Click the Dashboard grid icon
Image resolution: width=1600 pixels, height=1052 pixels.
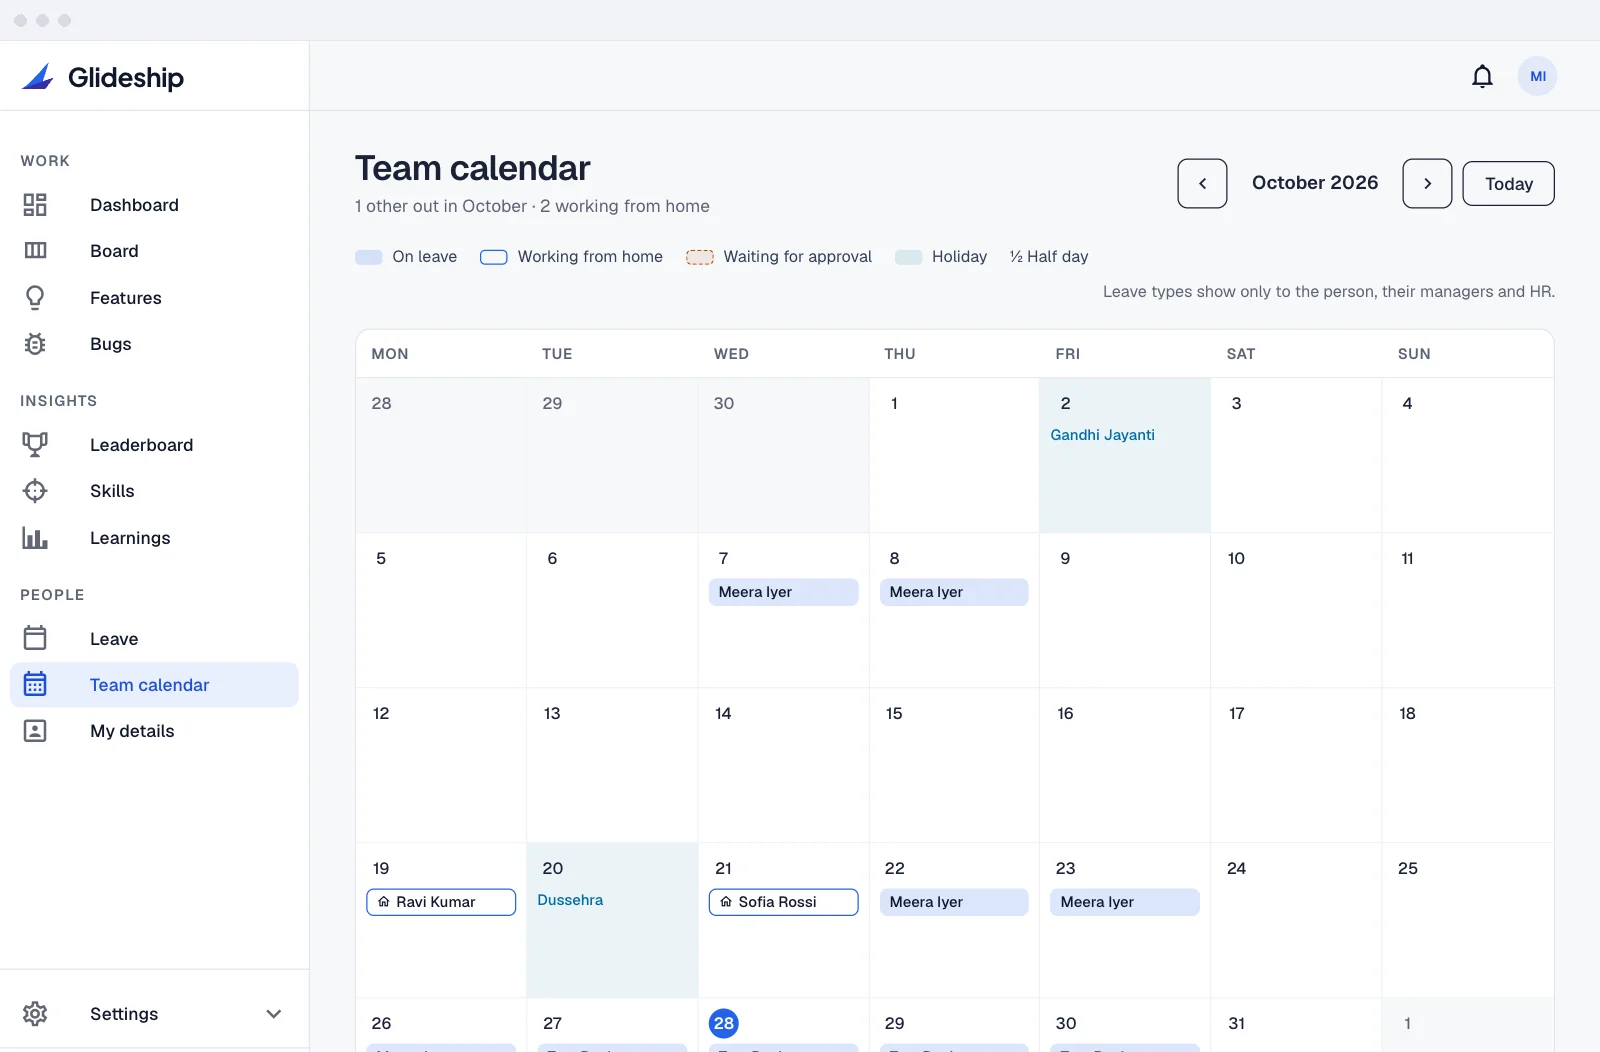[x=35, y=205]
